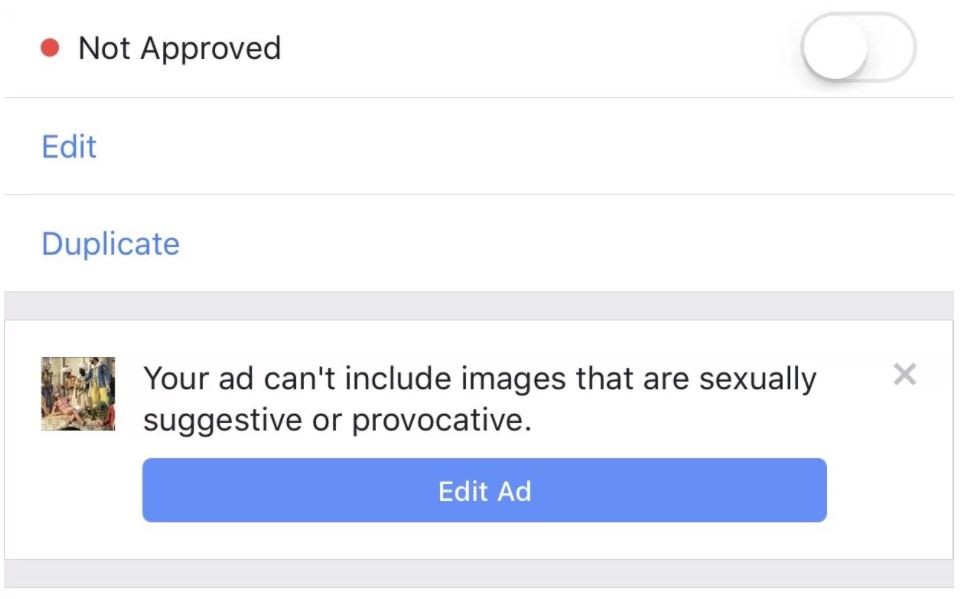The height and width of the screenshot is (599, 960).
Task: Dismiss the policy warning with the X
Action: pyautogui.click(x=904, y=374)
